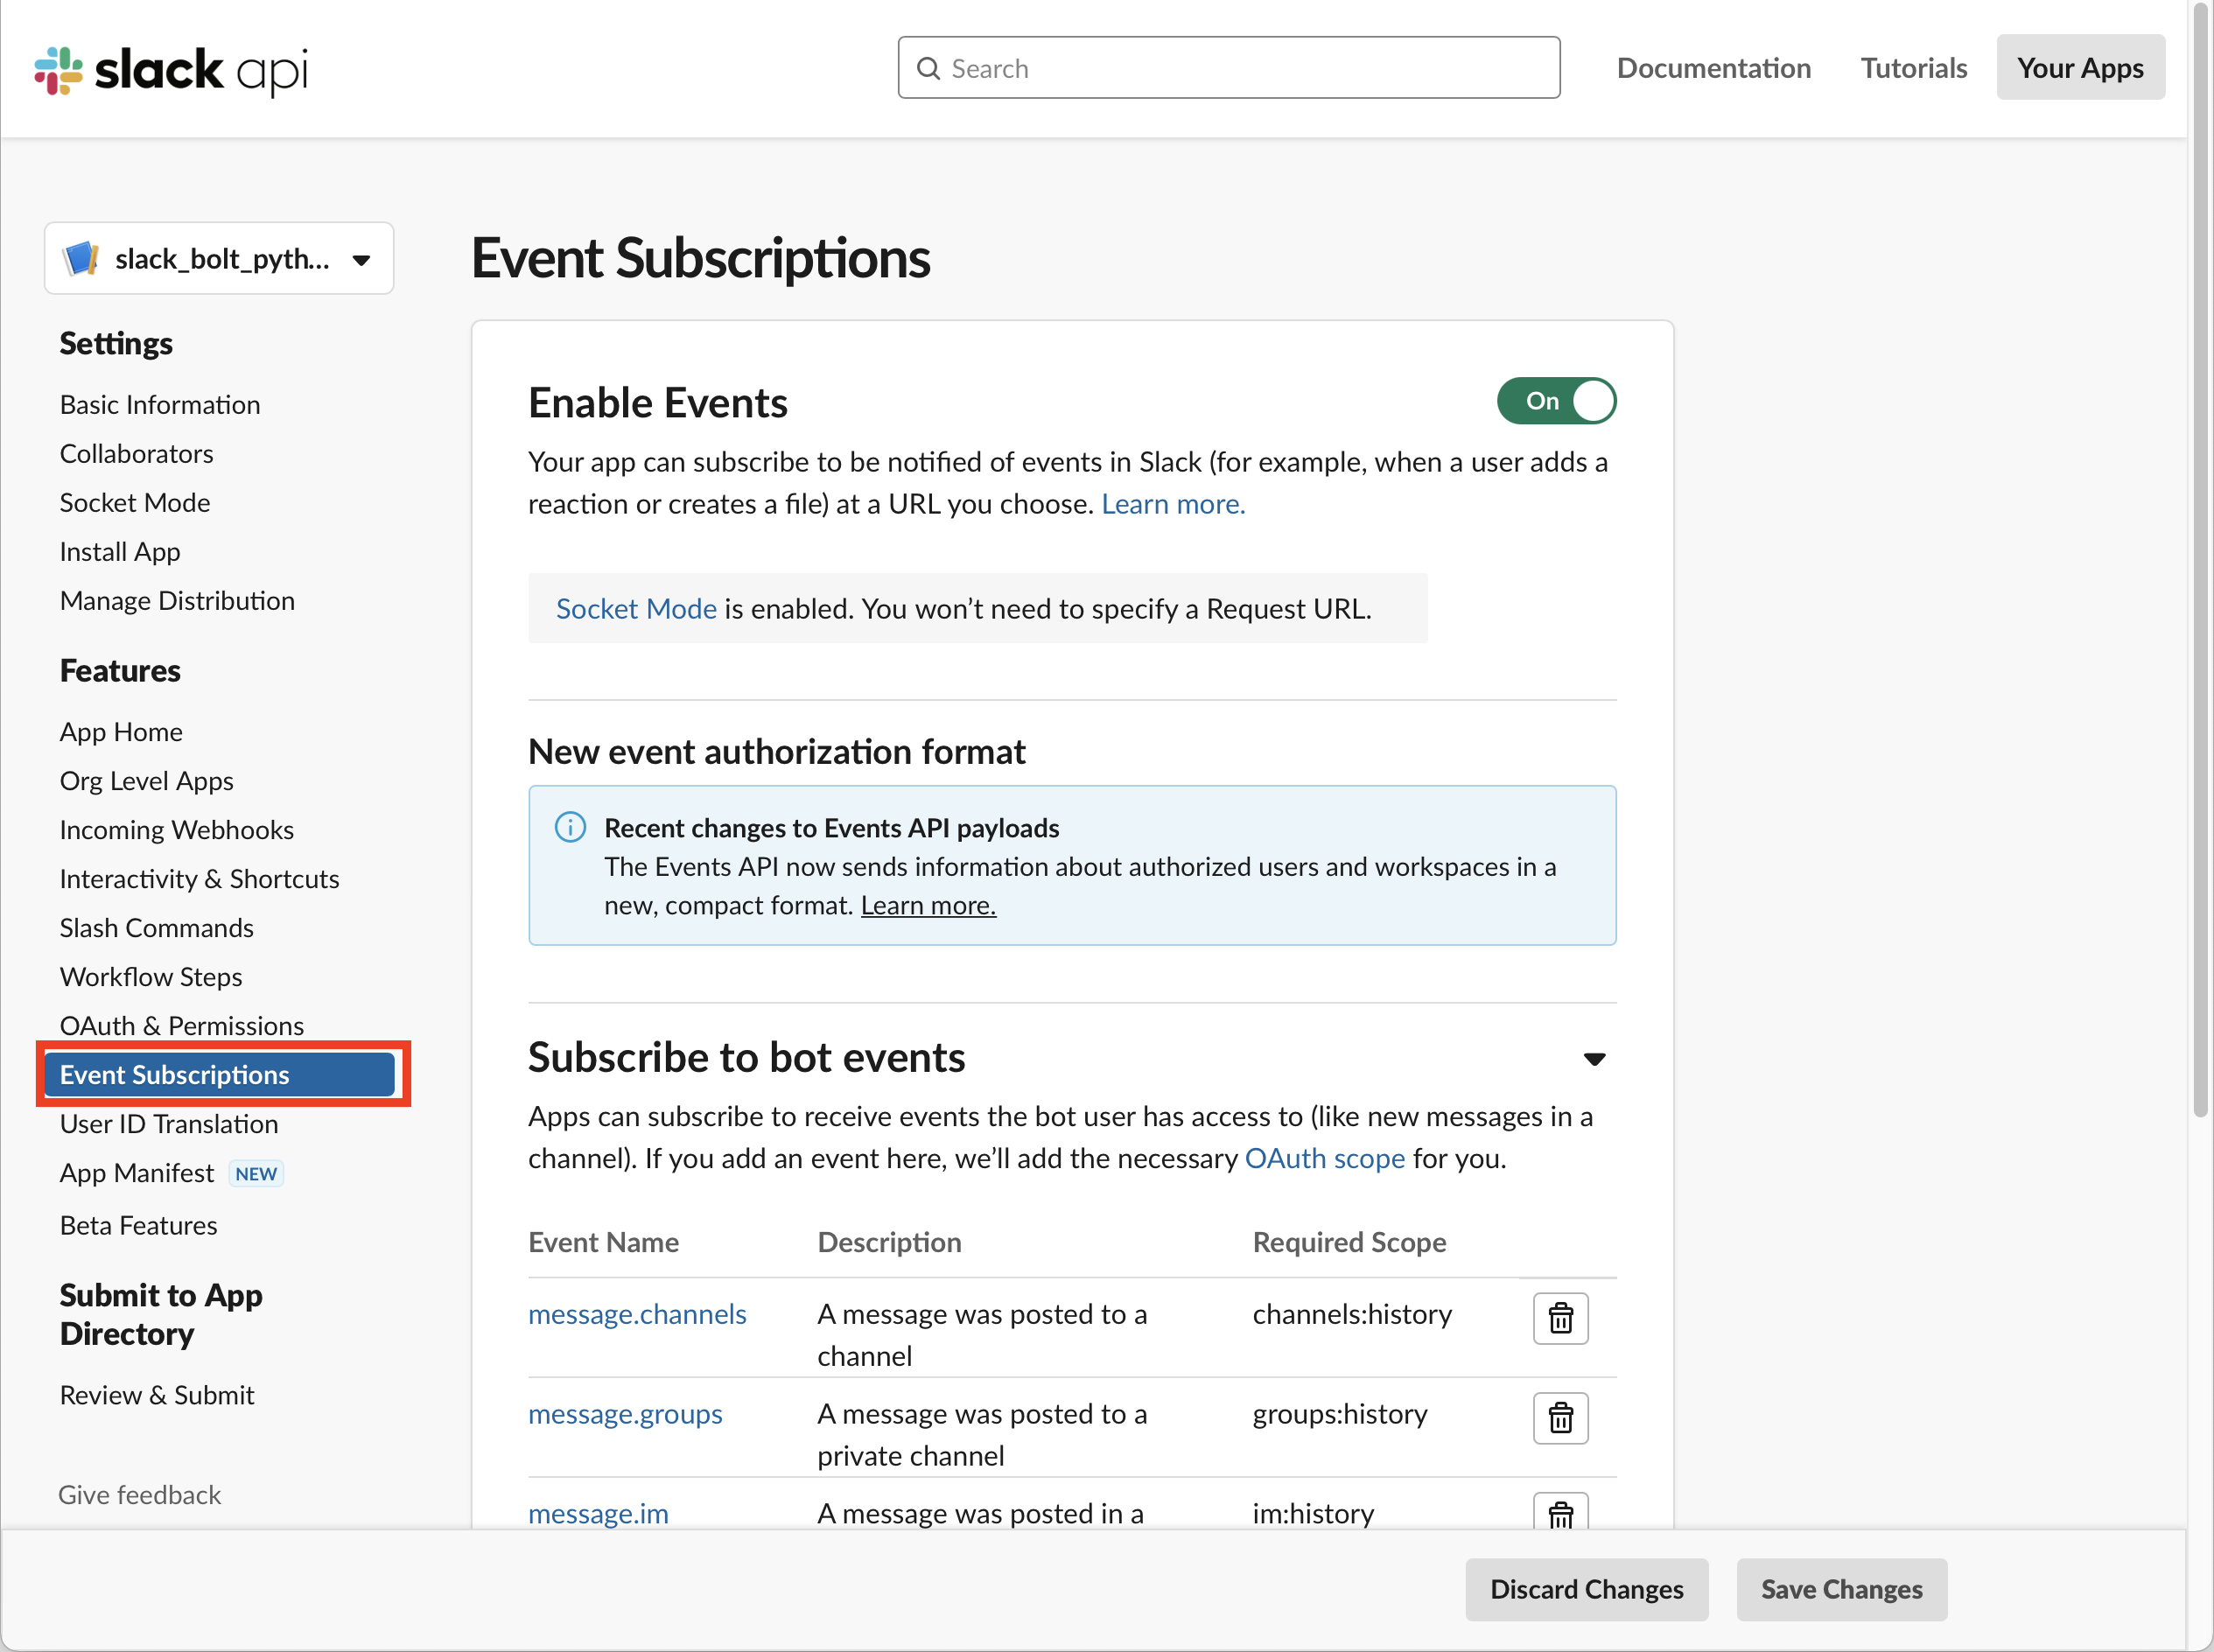Open the Collaborators page
This screenshot has height=1652, width=2214.
click(137, 454)
